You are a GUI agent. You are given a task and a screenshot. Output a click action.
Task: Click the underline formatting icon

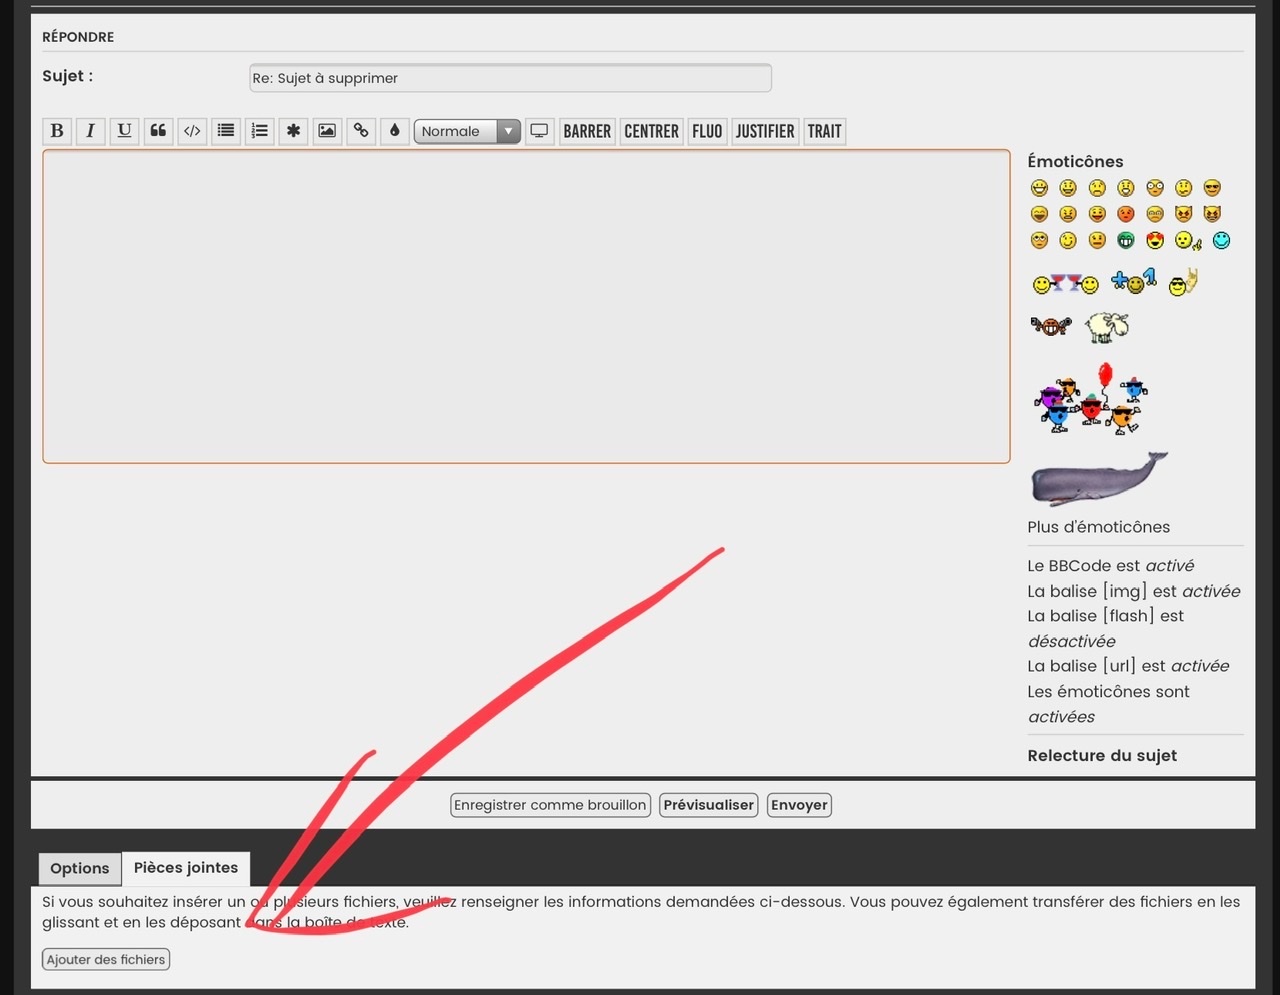tap(124, 131)
